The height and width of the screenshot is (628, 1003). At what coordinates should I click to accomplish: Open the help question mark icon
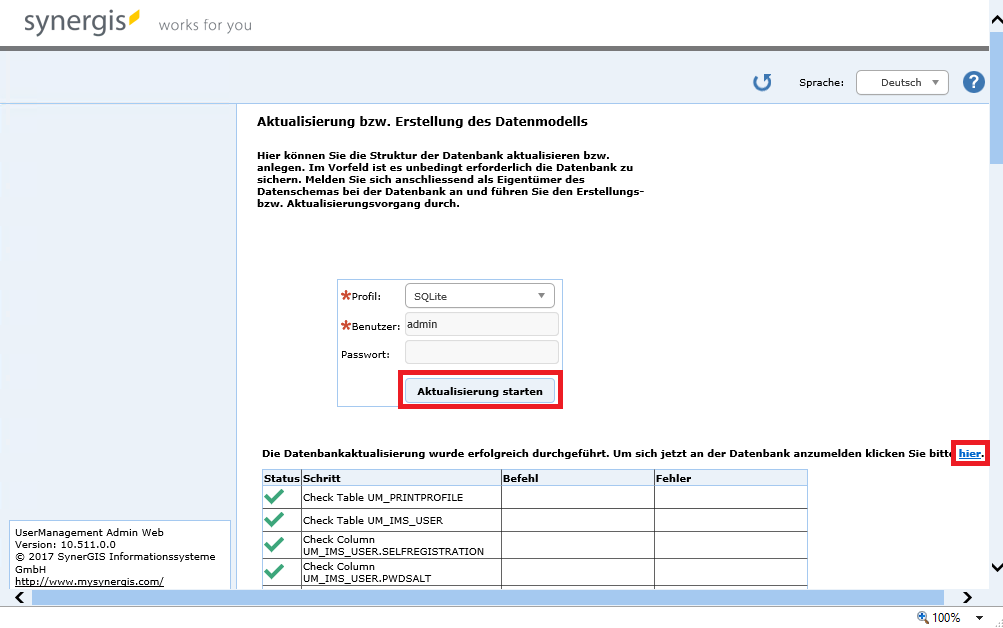(973, 82)
